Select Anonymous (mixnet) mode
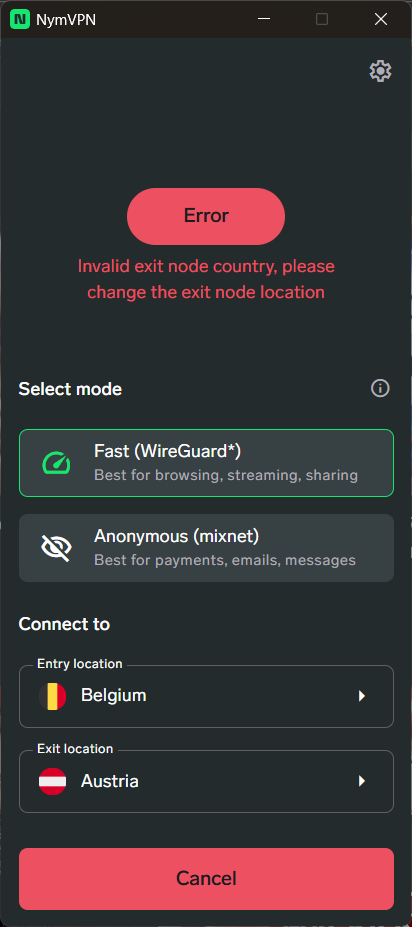Image resolution: width=412 pixels, height=927 pixels. click(x=206, y=547)
